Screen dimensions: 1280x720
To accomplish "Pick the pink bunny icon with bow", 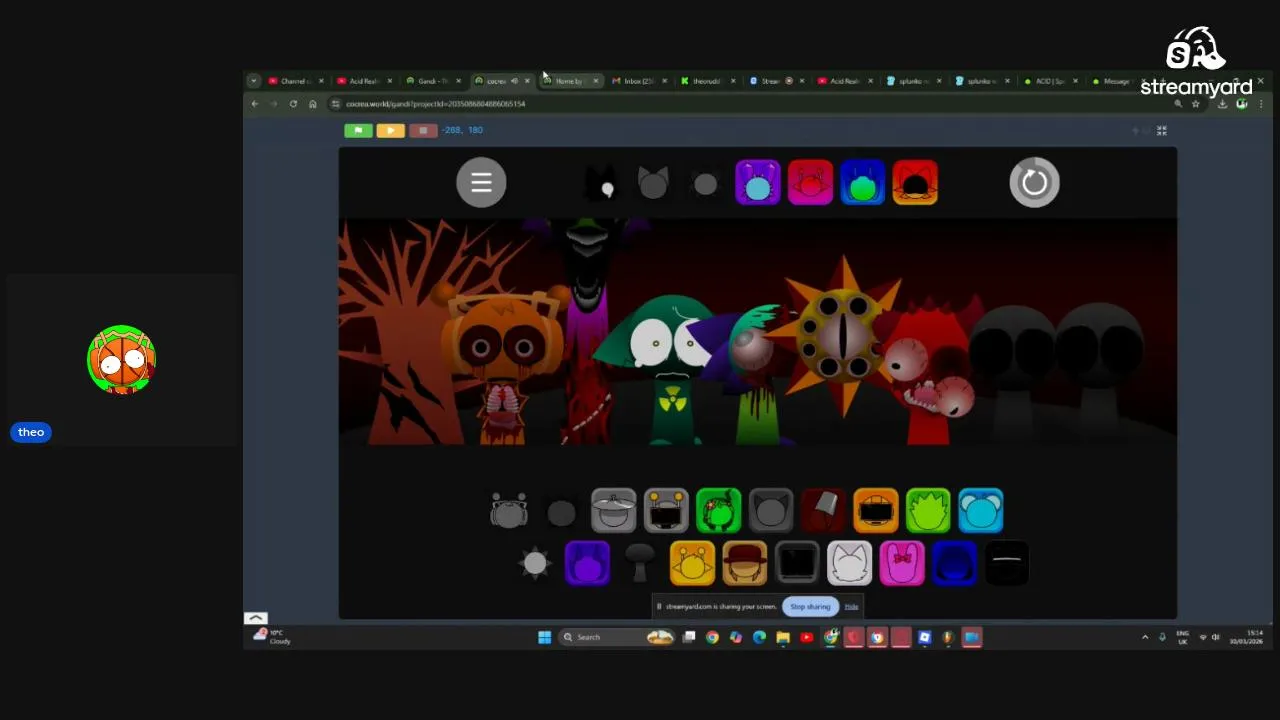I will point(902,563).
